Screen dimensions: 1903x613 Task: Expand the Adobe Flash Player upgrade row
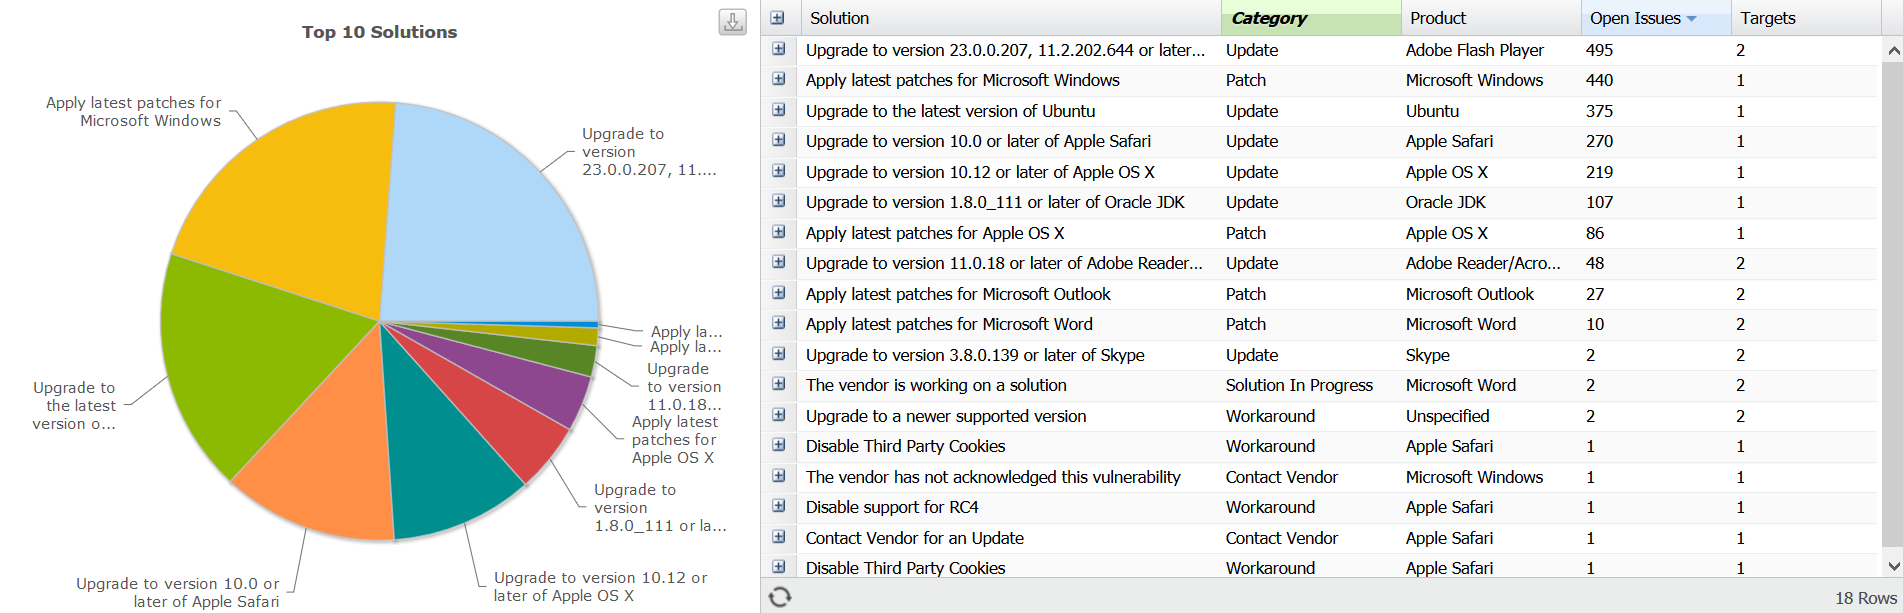click(778, 49)
